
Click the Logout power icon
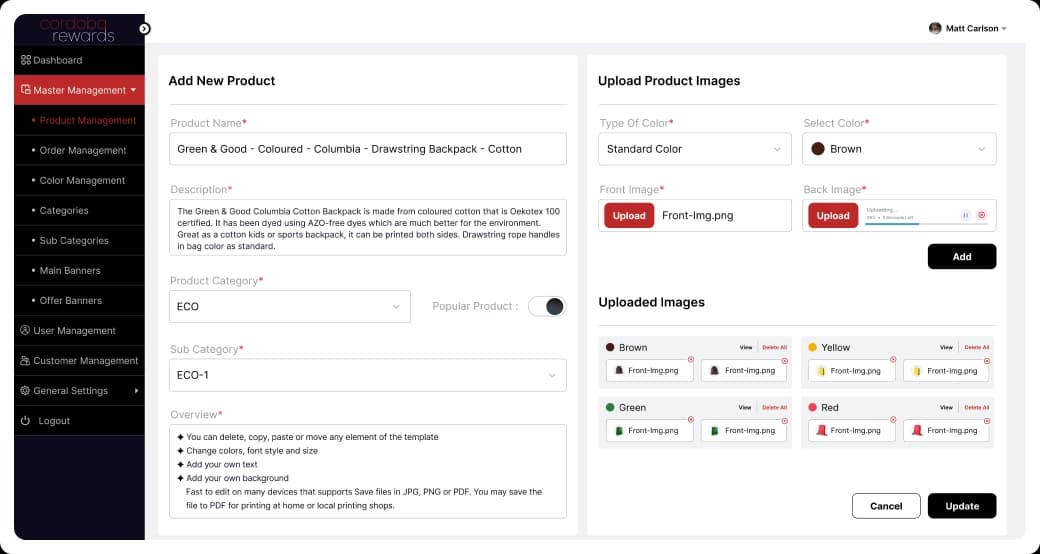pos(25,421)
